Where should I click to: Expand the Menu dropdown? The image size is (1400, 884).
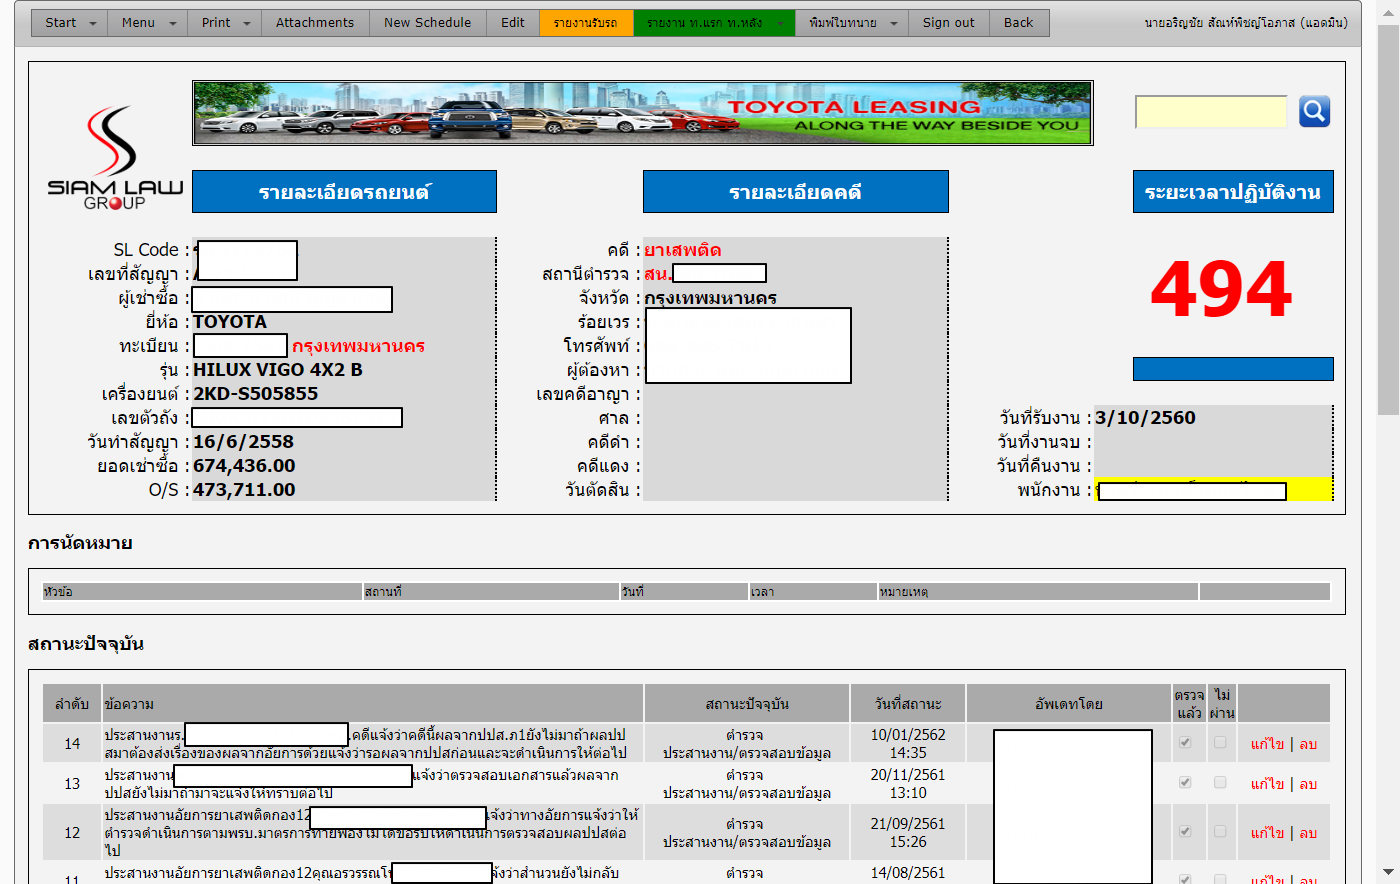point(147,23)
